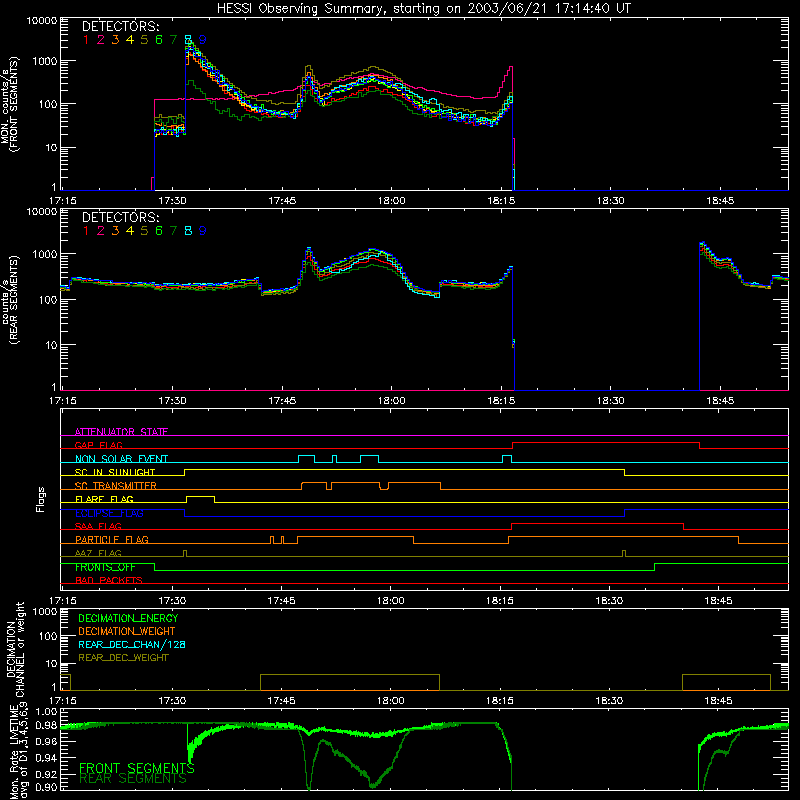Click DETECTORS: label in front segments panel
This screenshot has width=800, height=800.
[120, 26]
